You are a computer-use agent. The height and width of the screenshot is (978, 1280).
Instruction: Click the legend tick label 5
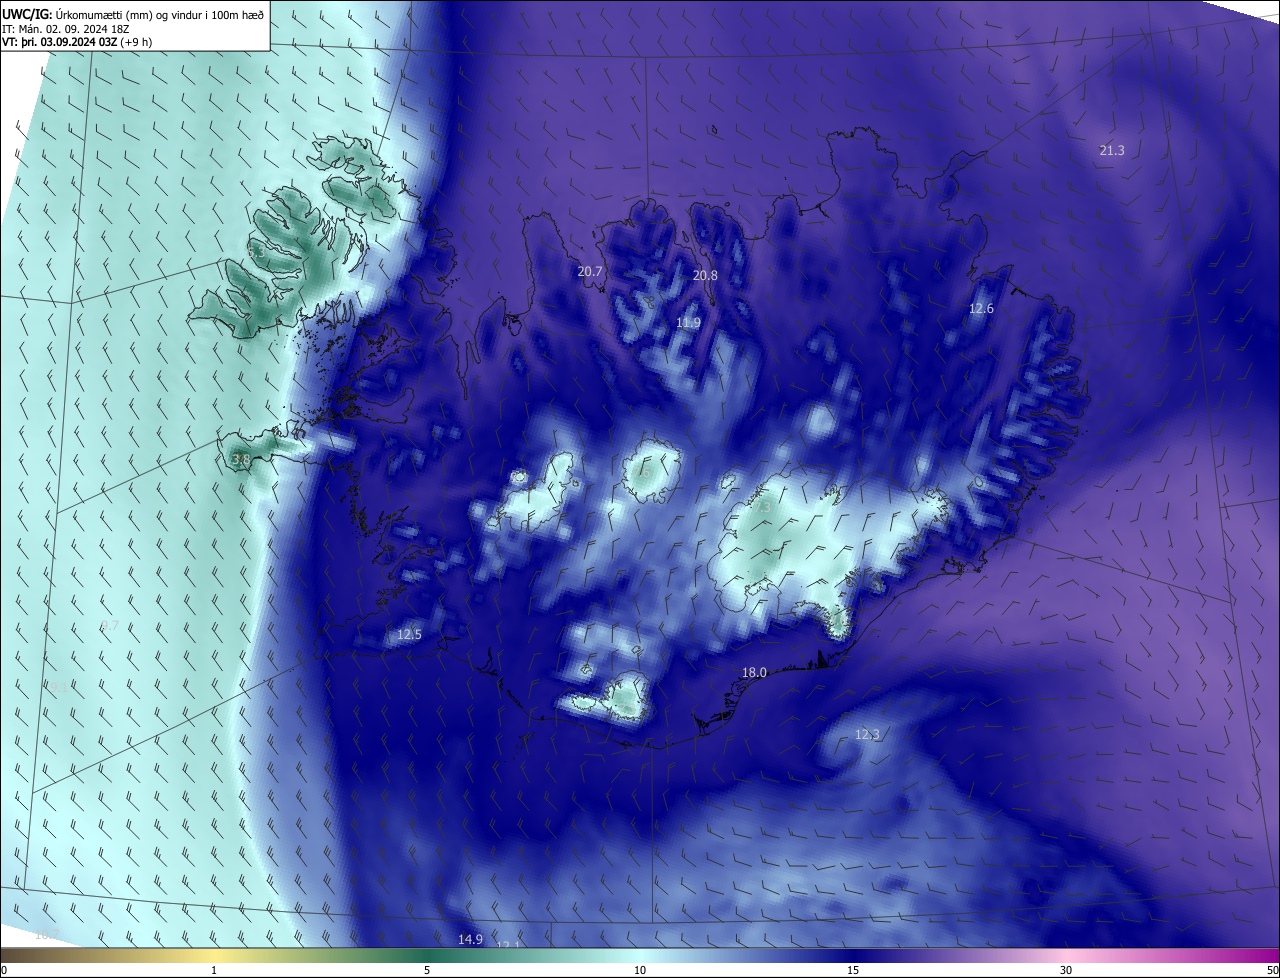[427, 970]
